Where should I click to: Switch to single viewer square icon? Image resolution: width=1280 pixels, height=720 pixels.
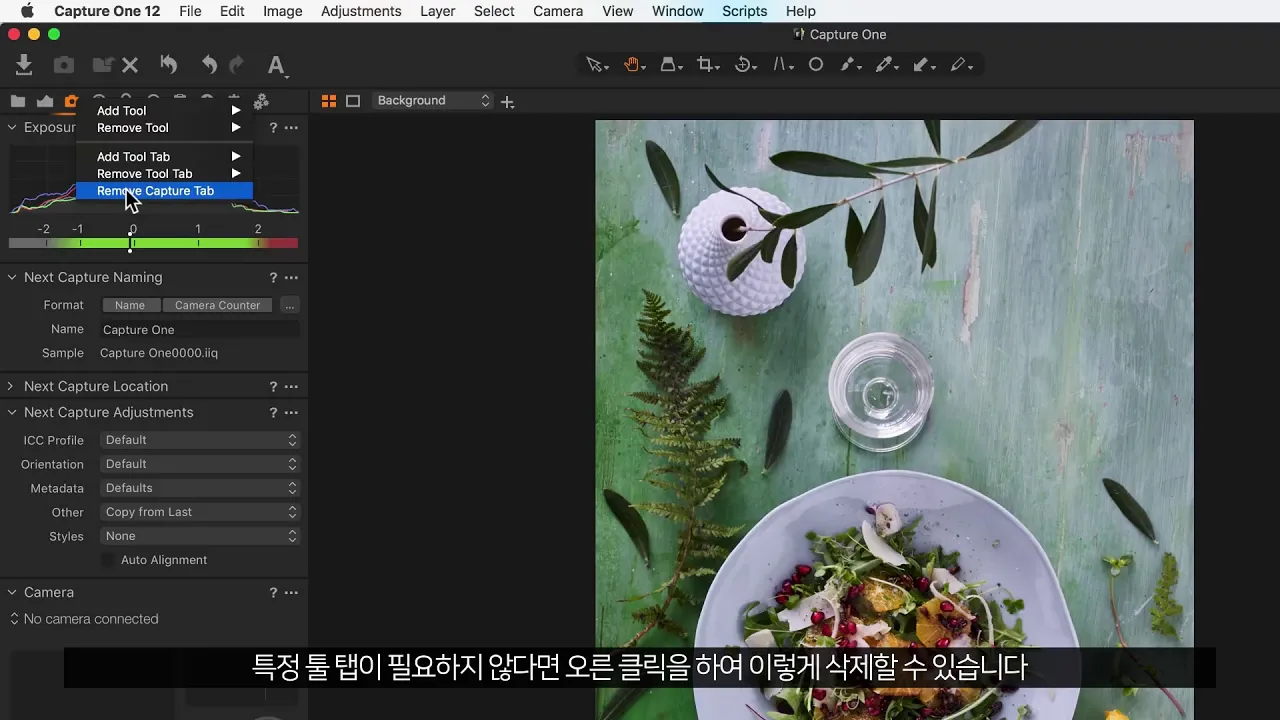click(353, 101)
